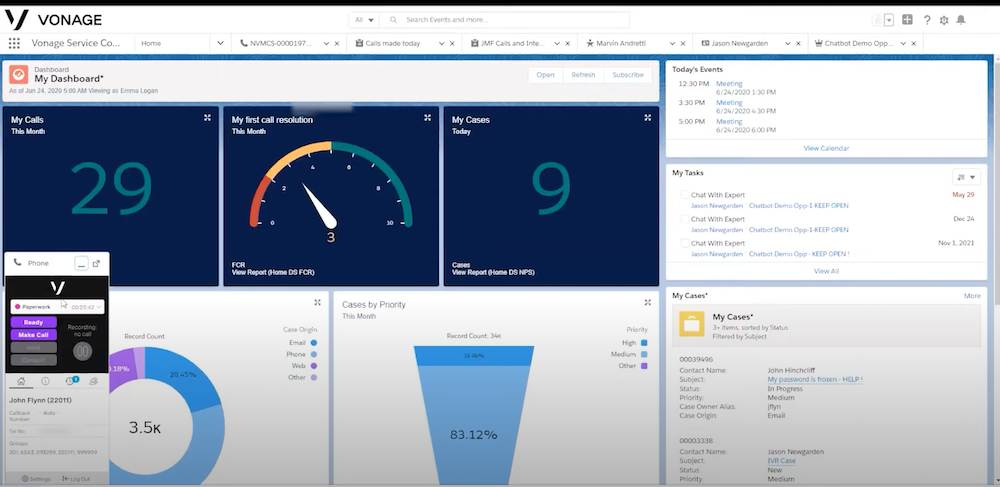Open the 12:30 PM Meeting event link

tap(729, 84)
